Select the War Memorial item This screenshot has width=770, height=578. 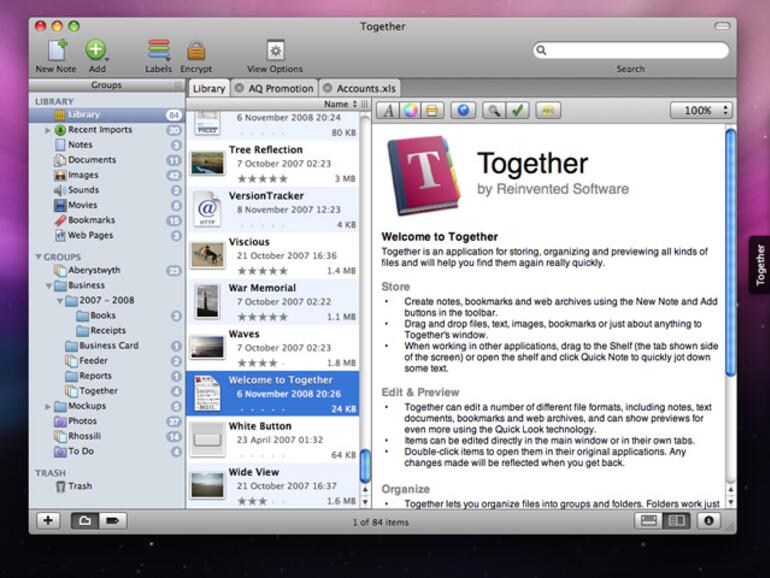(x=273, y=302)
